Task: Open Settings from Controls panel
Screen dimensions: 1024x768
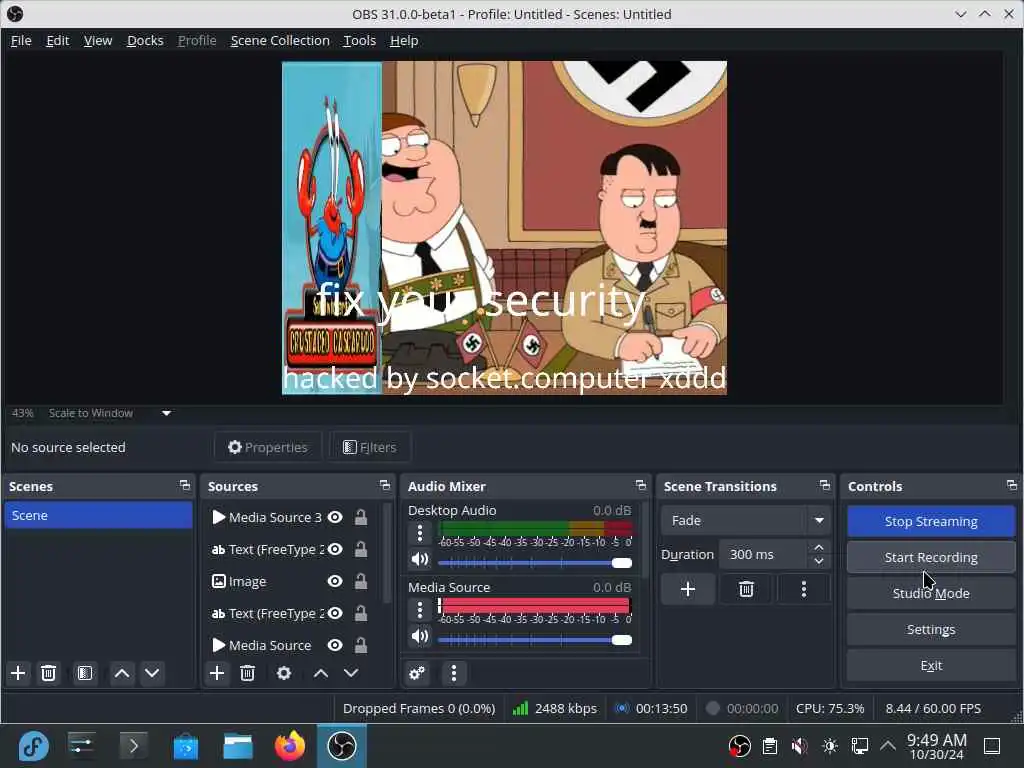Action: pos(931,630)
